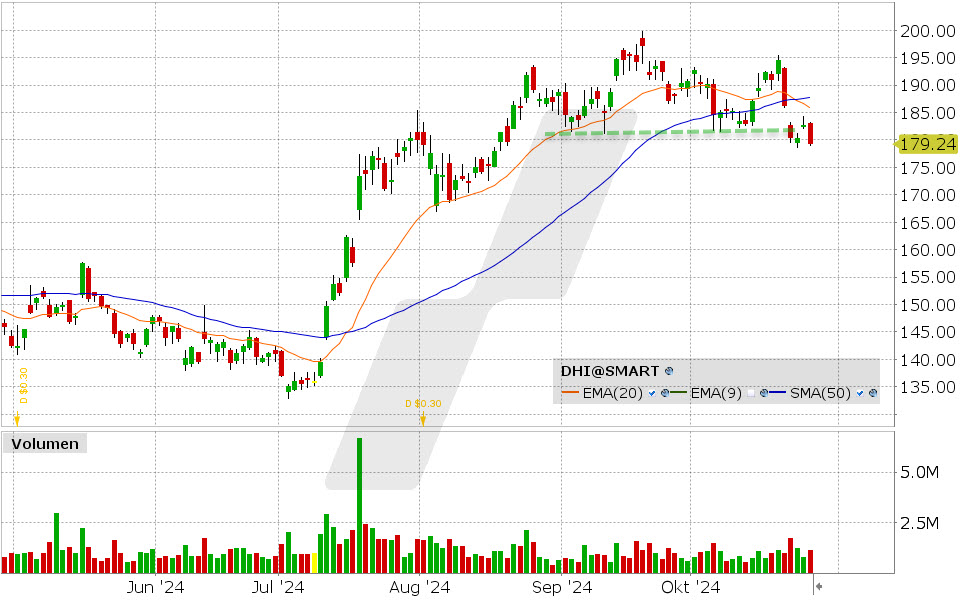This screenshot has height=600, width=960.
Task: Open the SMA(50) indicator settings icon
Action: 873,393
